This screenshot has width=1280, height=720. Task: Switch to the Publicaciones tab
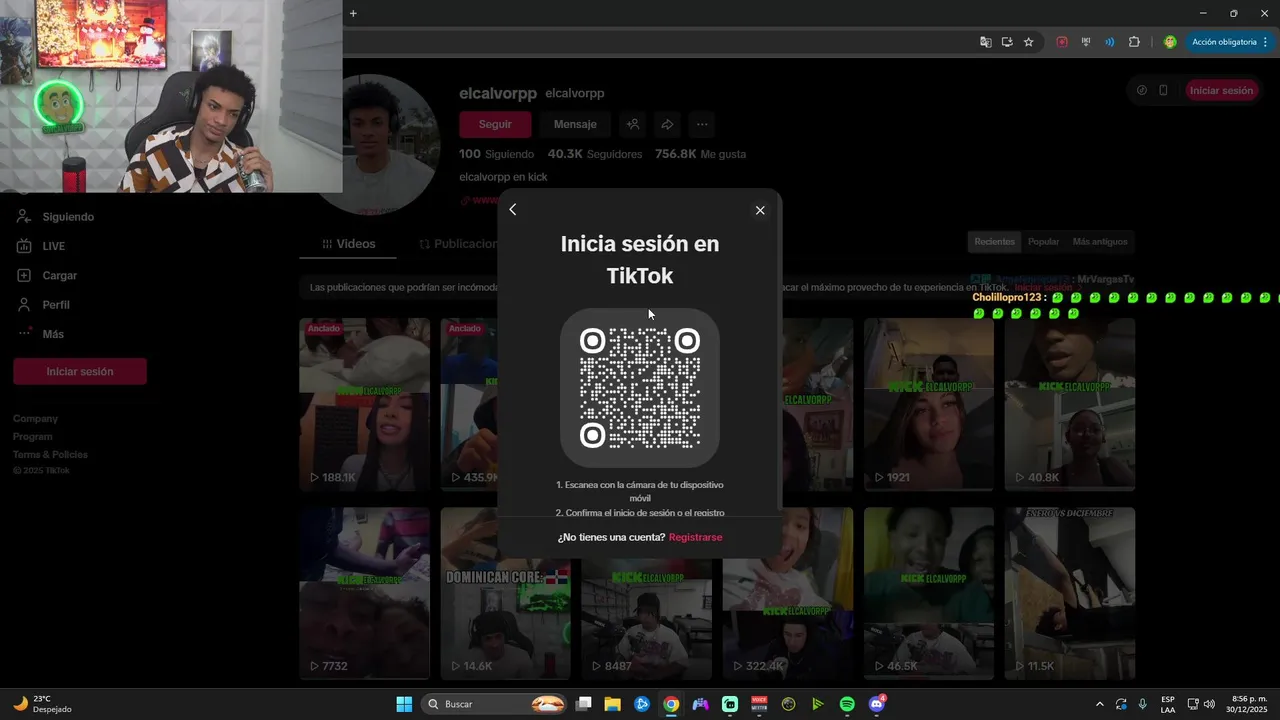coord(458,244)
